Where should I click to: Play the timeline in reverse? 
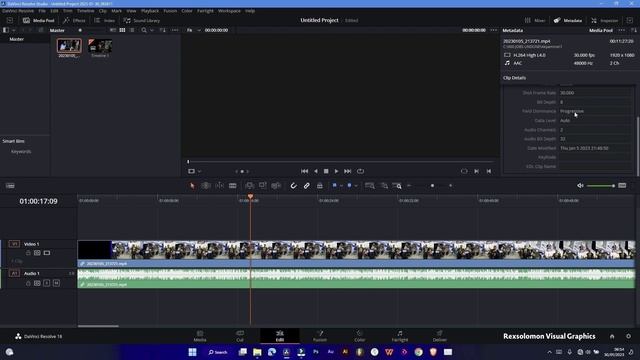point(316,171)
